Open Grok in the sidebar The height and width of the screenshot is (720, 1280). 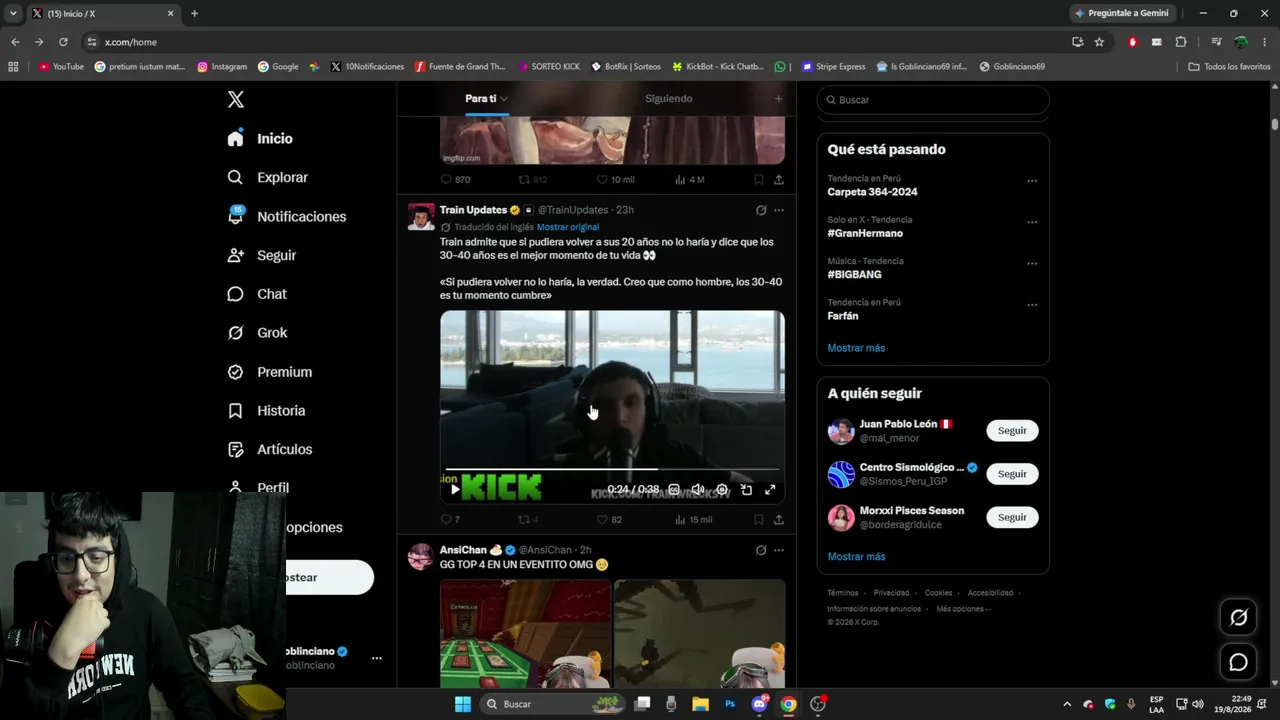point(257,333)
